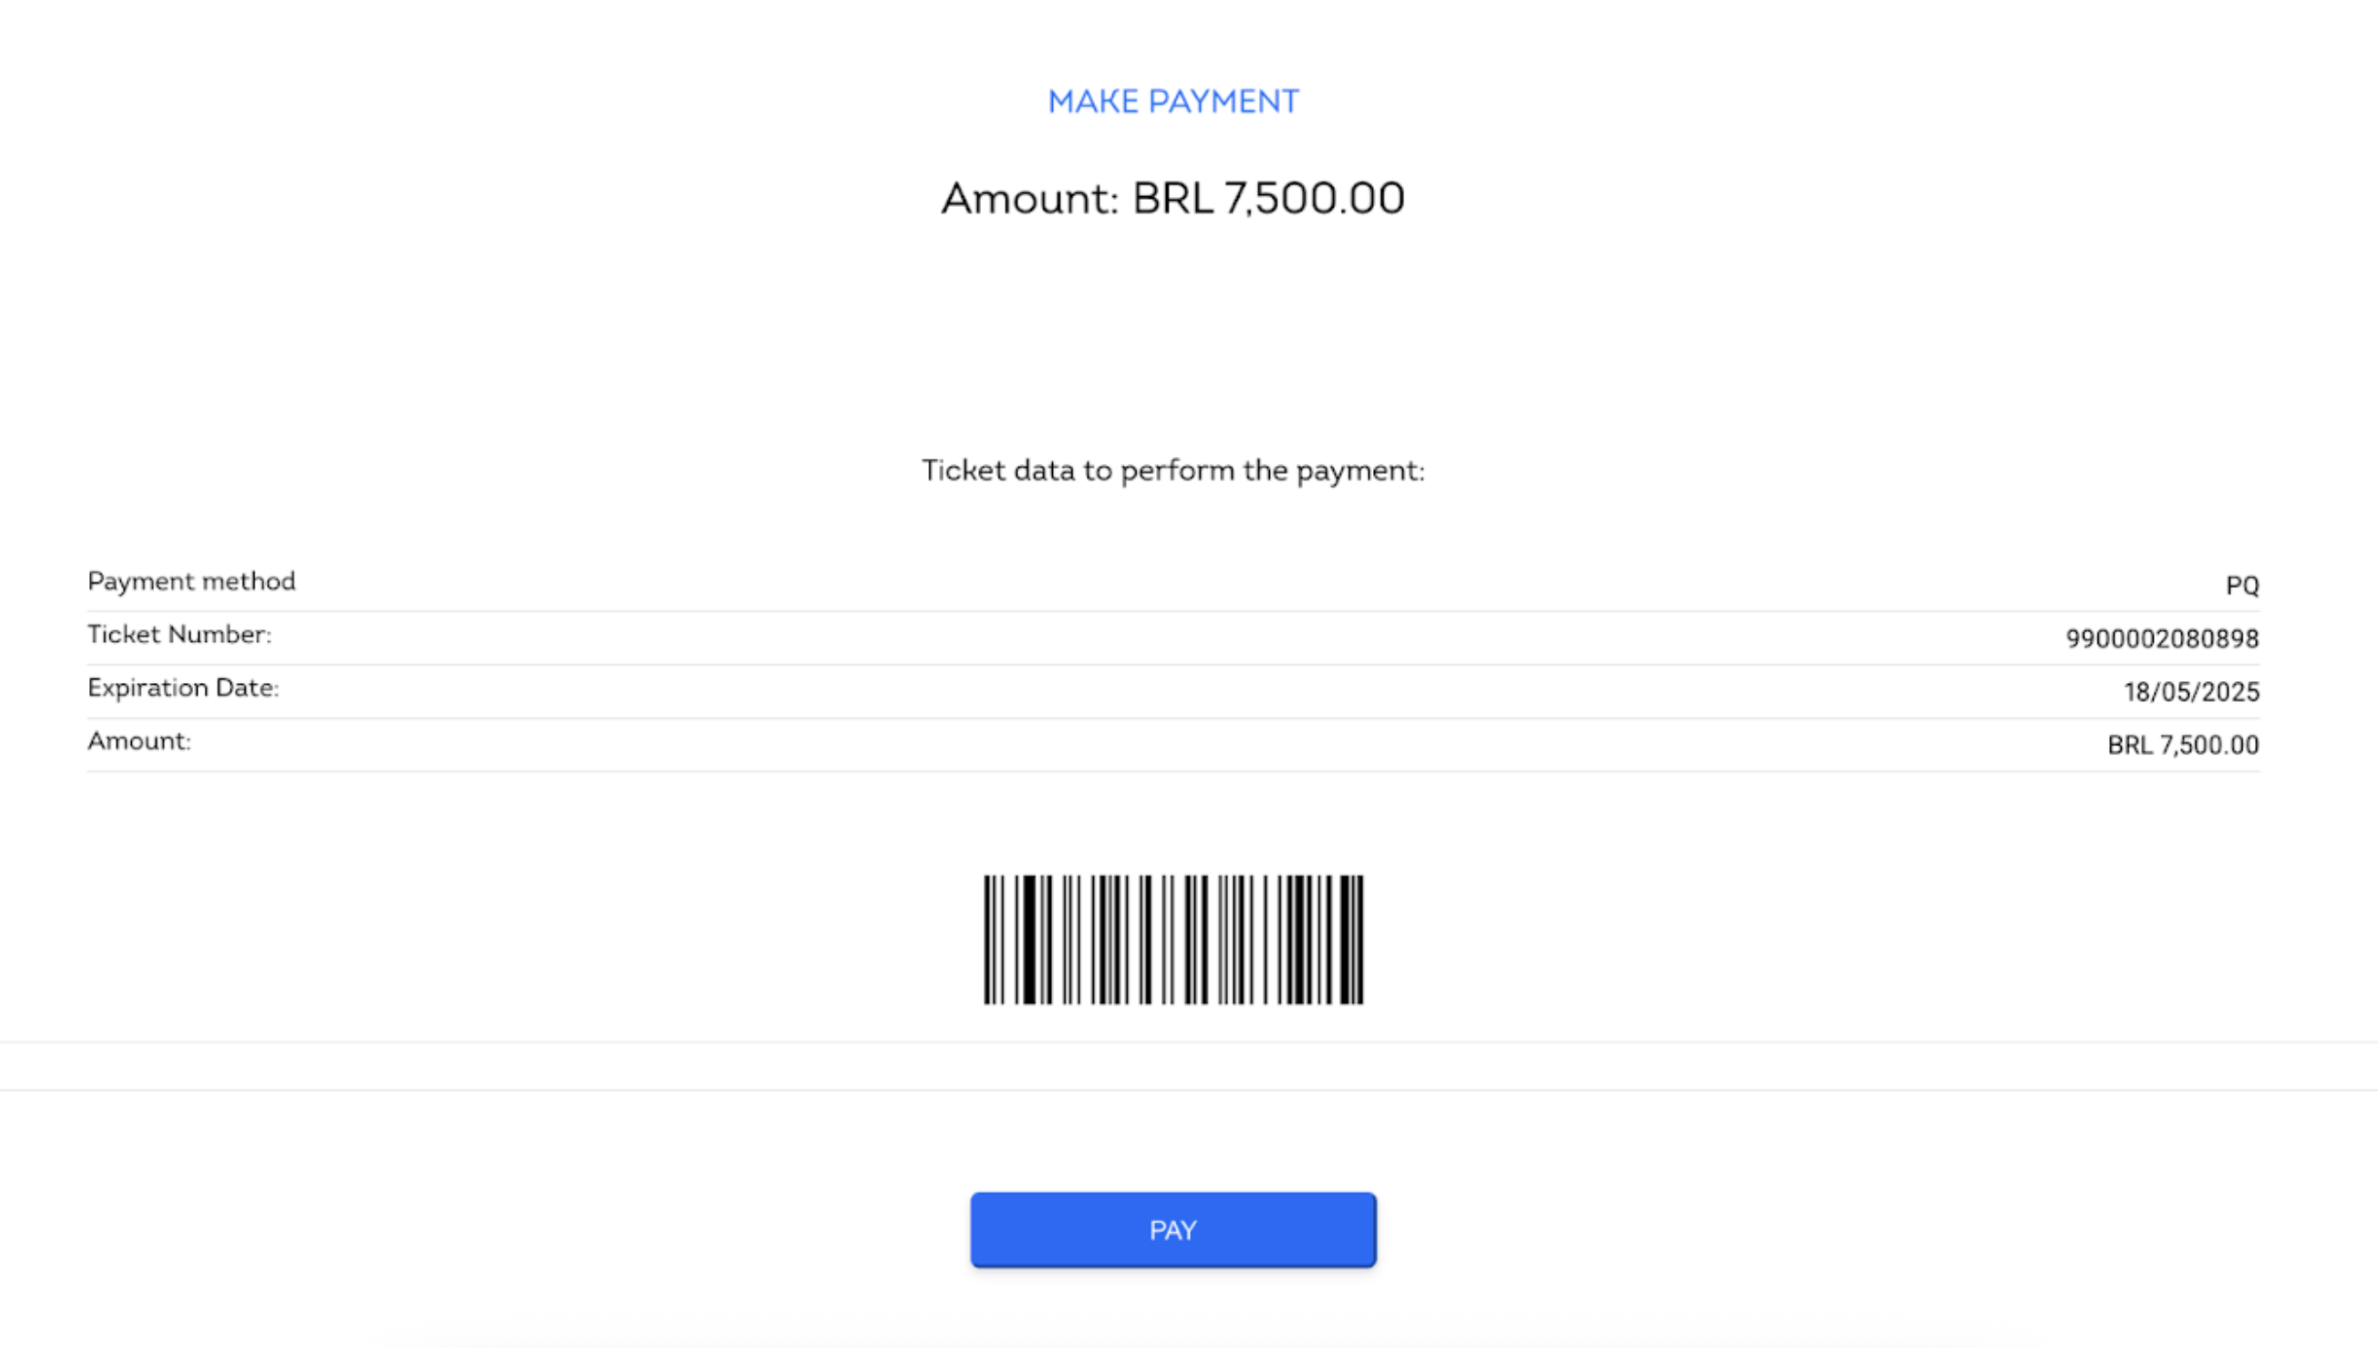Click the payment barcode image
This screenshot has height=1348, width=2378.
click(x=1173, y=939)
